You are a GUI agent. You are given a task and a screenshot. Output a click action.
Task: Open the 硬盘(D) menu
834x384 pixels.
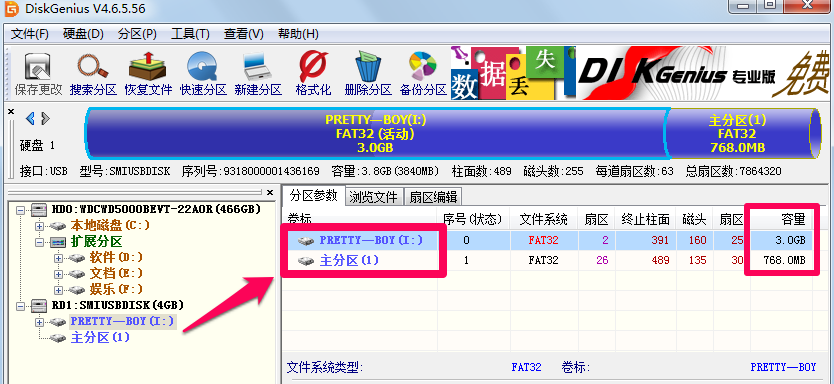pos(83,34)
